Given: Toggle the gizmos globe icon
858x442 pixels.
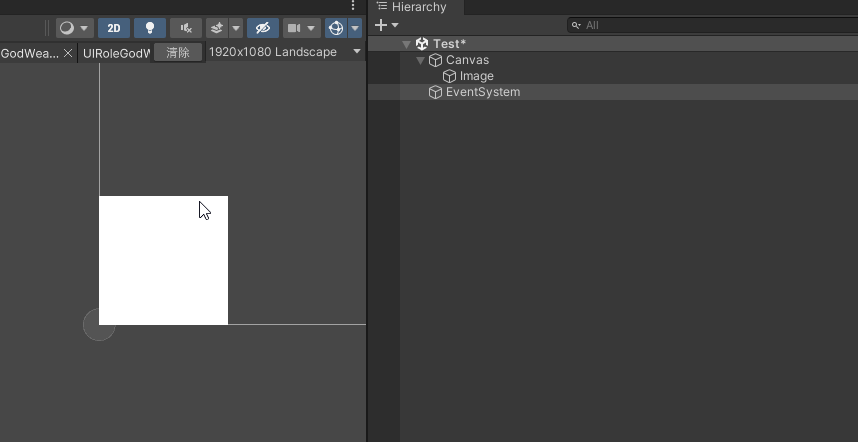Looking at the screenshot, I should coord(335,28).
